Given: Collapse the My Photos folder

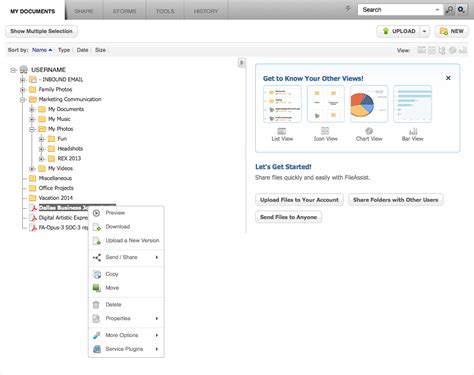Looking at the screenshot, I should click(32, 129).
